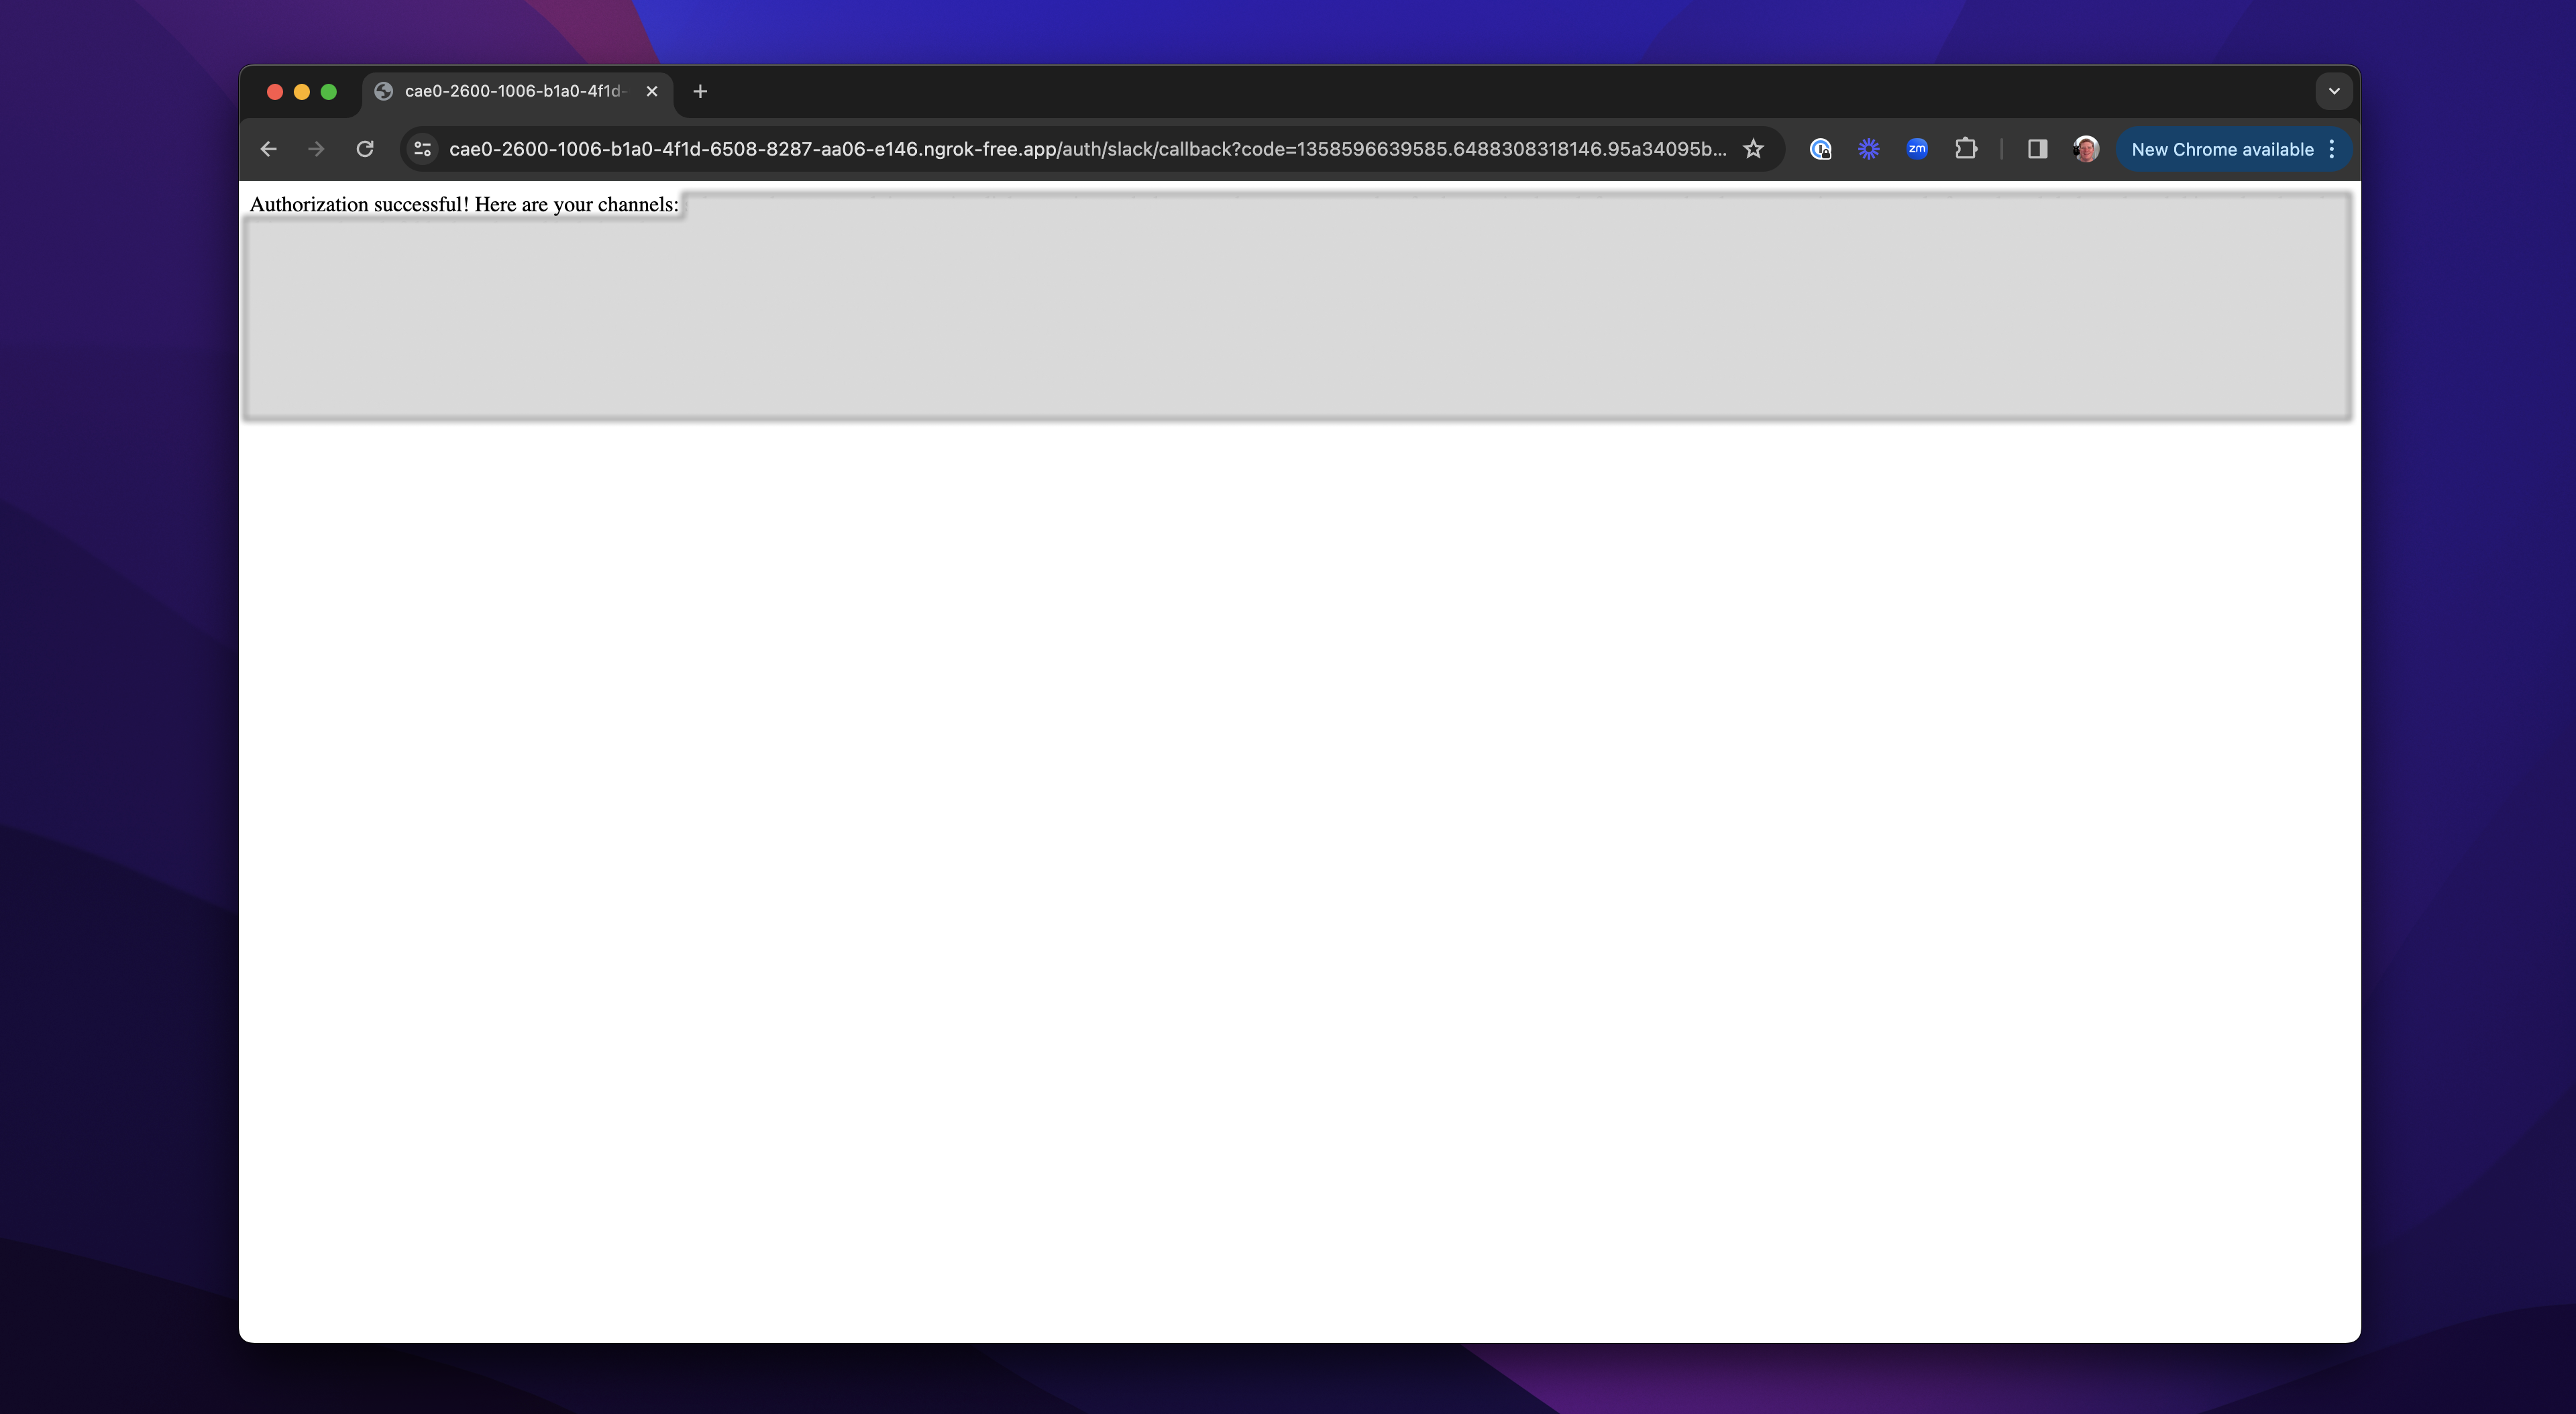Viewport: 2576px width, 1414px height.
Task: Open the tab overflow chevron menu
Action: tap(2334, 91)
